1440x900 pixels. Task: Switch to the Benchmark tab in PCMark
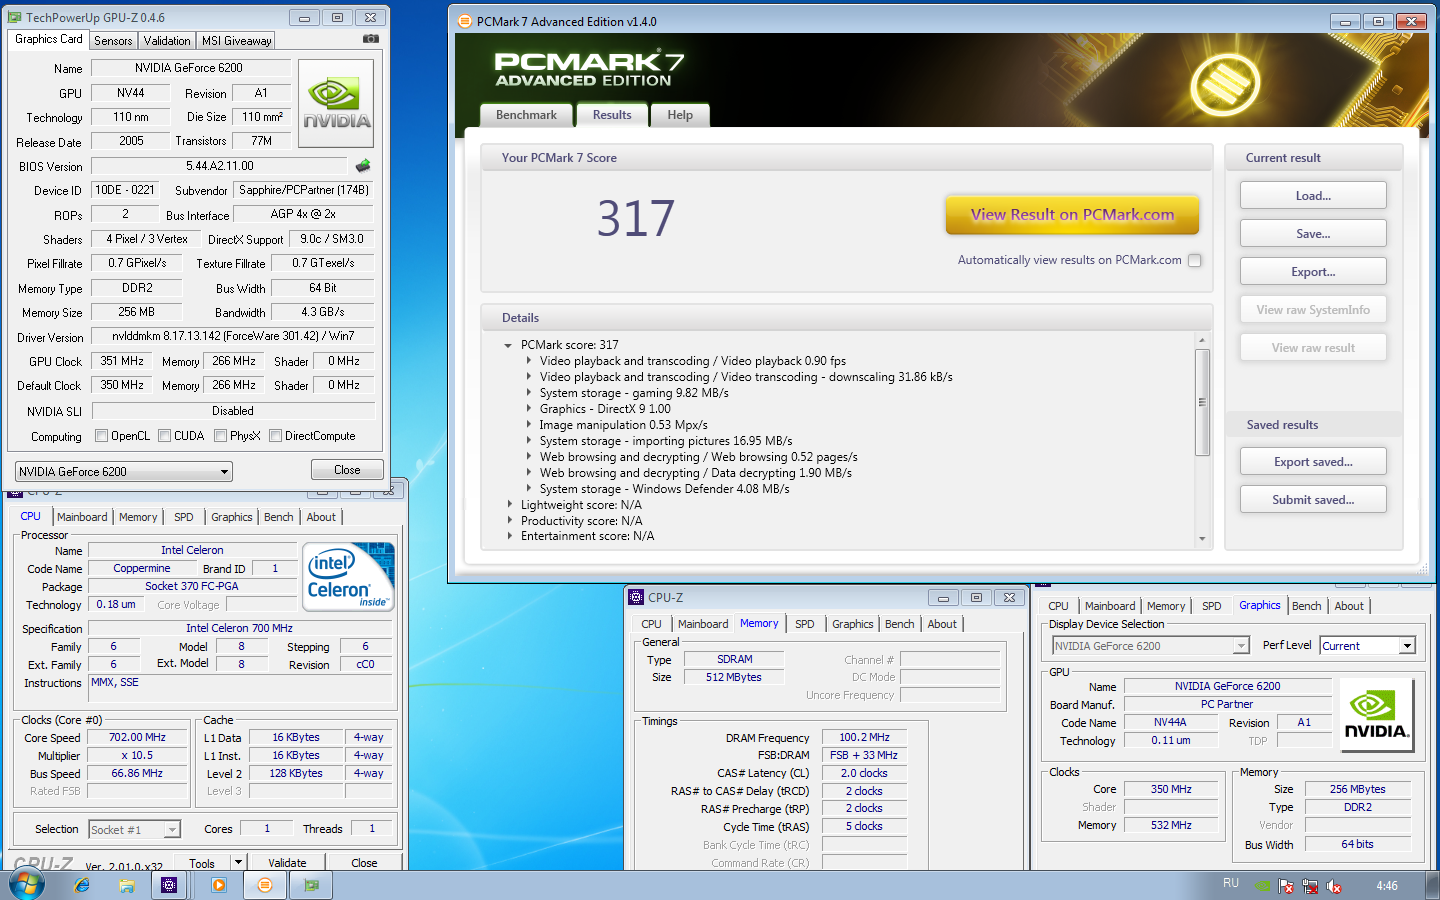pyautogui.click(x=526, y=115)
